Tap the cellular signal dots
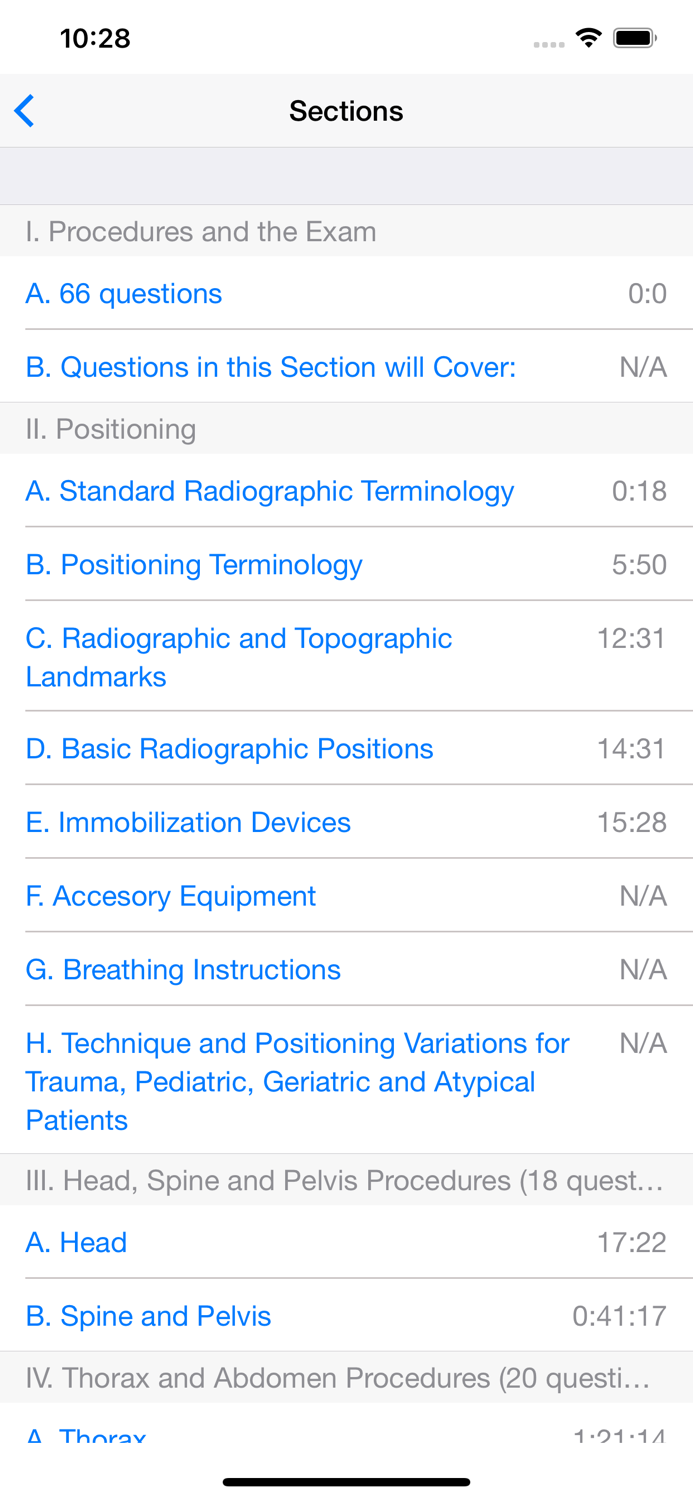Screen dimensions: 693x1500 [x=548, y=42]
